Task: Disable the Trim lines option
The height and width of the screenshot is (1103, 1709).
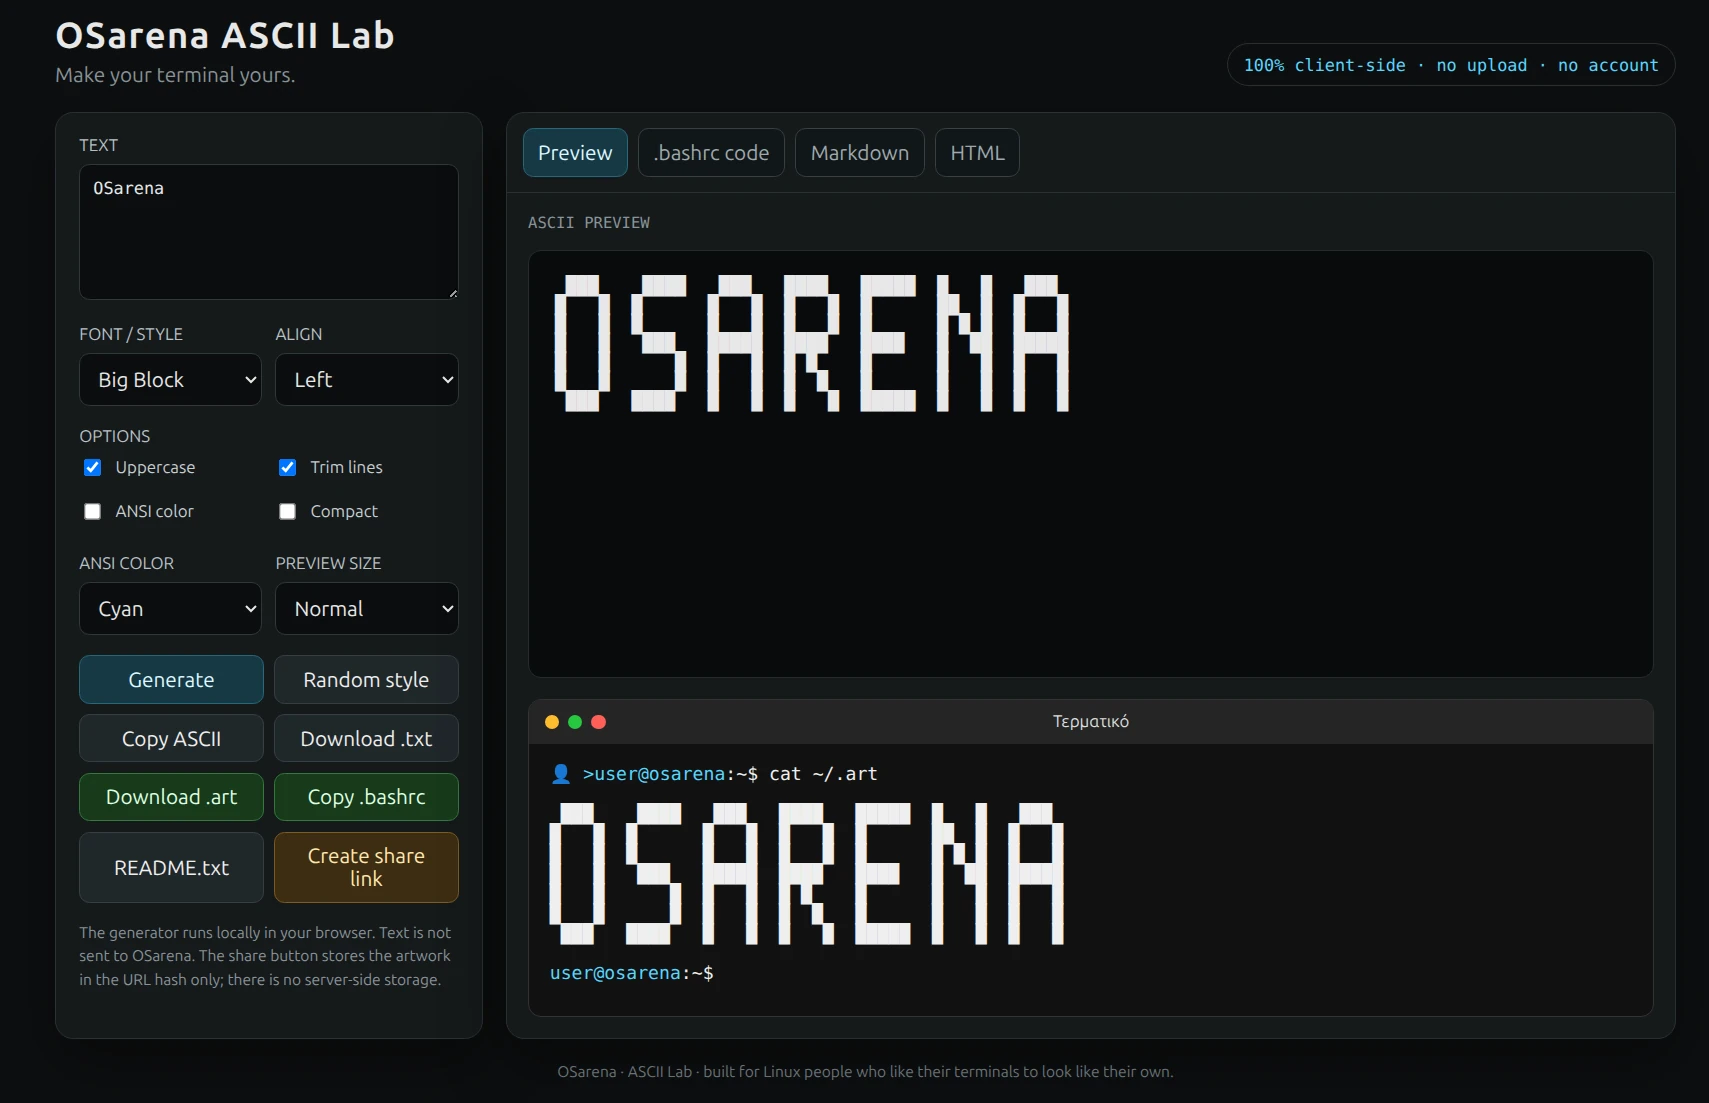Action: pyautogui.click(x=288, y=467)
